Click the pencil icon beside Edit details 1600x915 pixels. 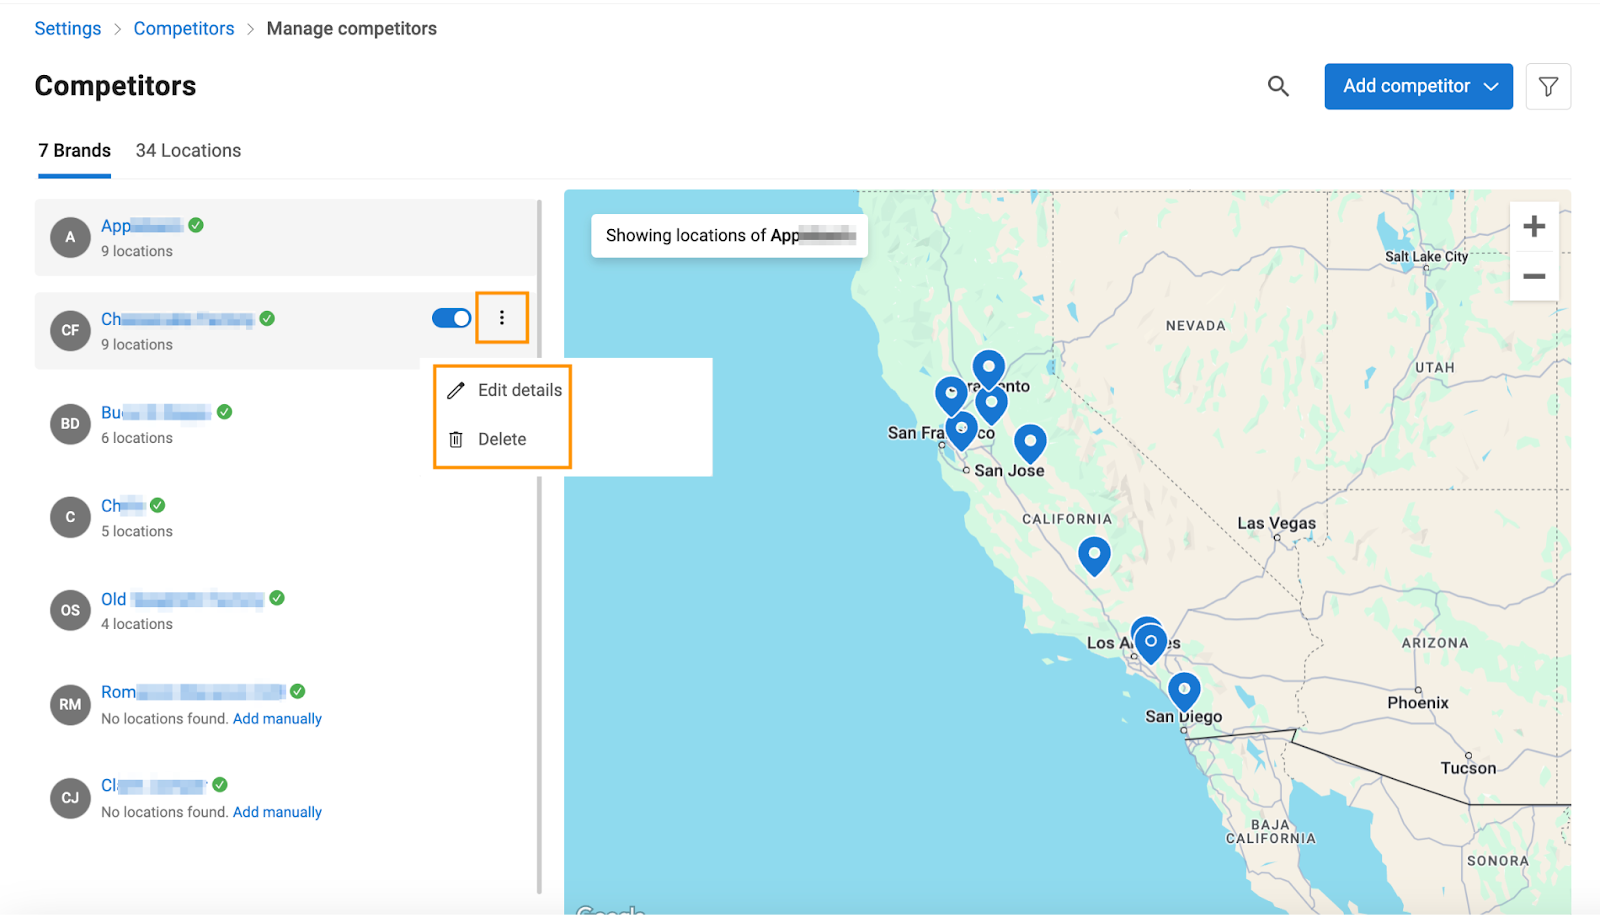coord(456,390)
